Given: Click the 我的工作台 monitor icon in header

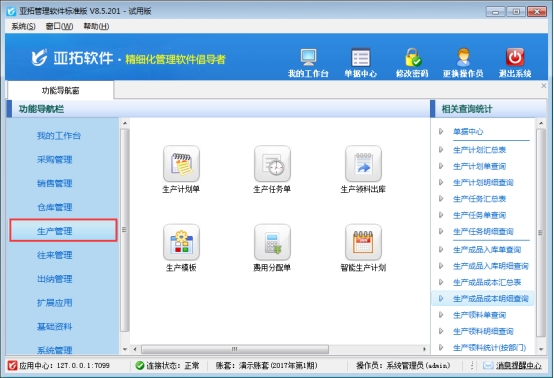Looking at the screenshot, I should click(308, 57).
